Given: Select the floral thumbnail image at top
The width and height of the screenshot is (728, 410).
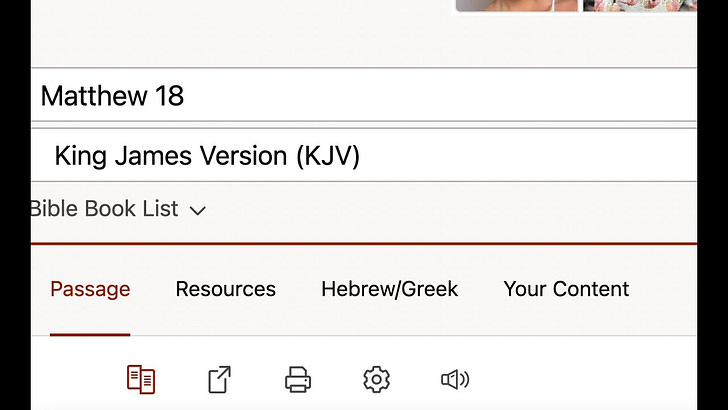Looking at the screenshot, I should [x=640, y=6].
